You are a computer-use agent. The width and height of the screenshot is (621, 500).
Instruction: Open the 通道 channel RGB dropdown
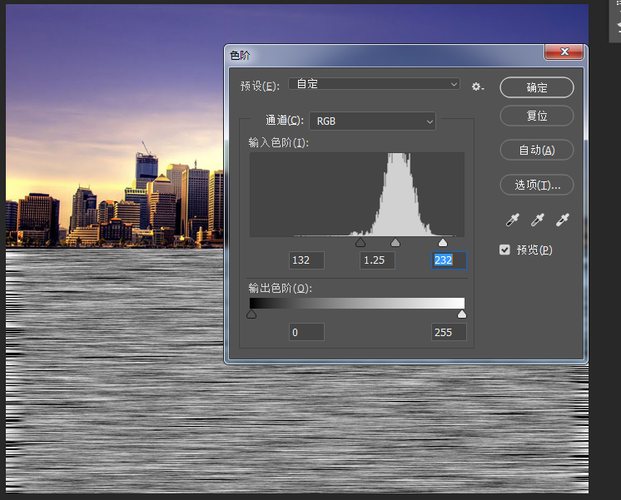(373, 121)
